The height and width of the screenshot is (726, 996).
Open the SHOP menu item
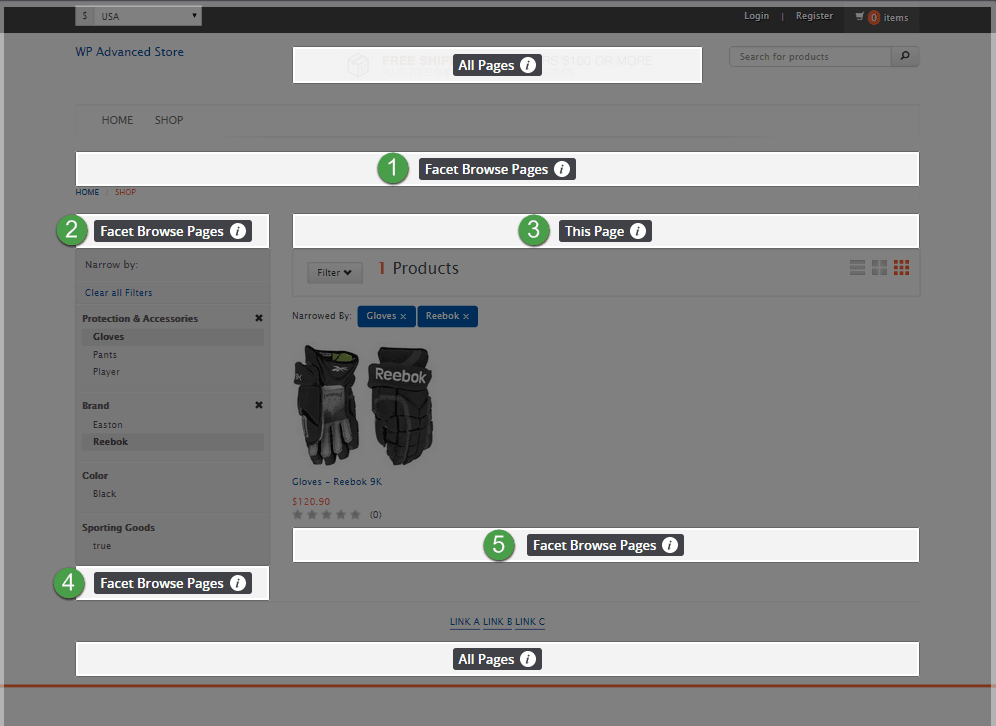click(169, 120)
